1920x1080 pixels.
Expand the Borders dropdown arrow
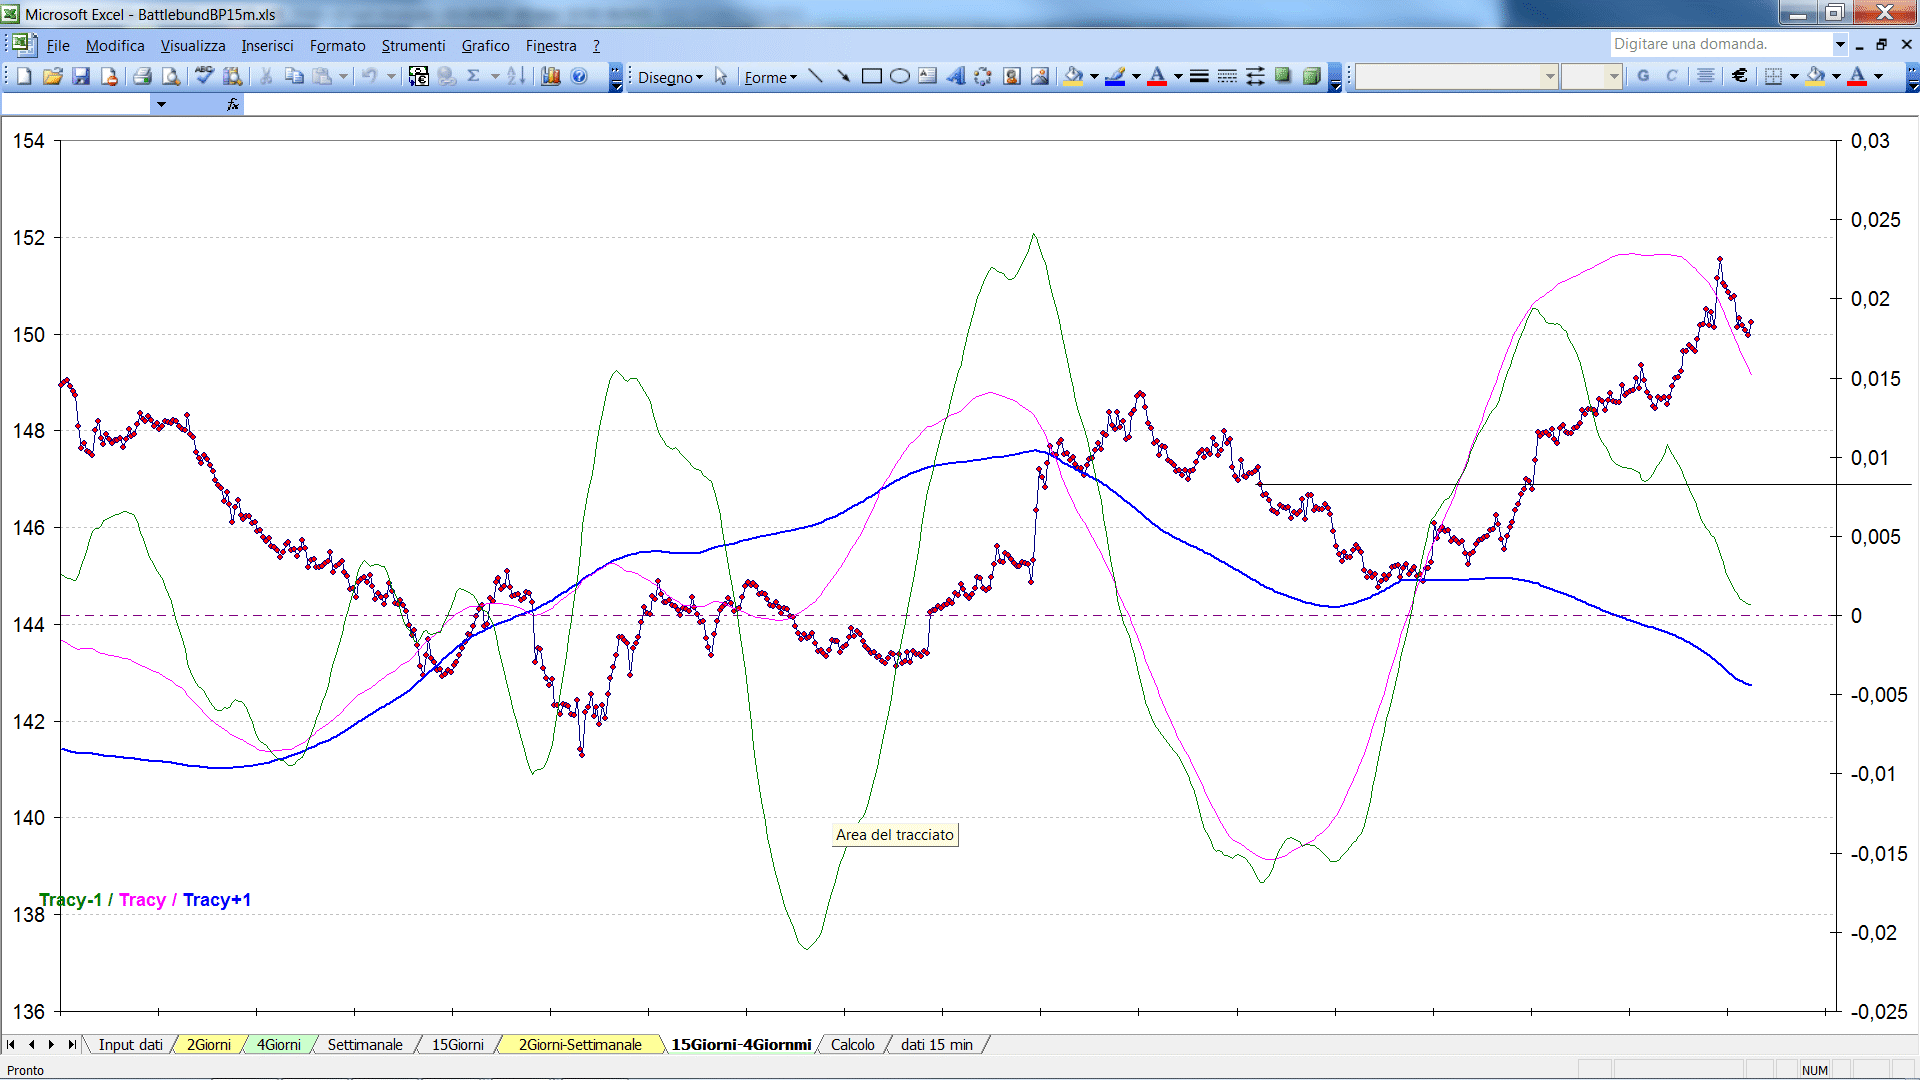(x=1794, y=76)
